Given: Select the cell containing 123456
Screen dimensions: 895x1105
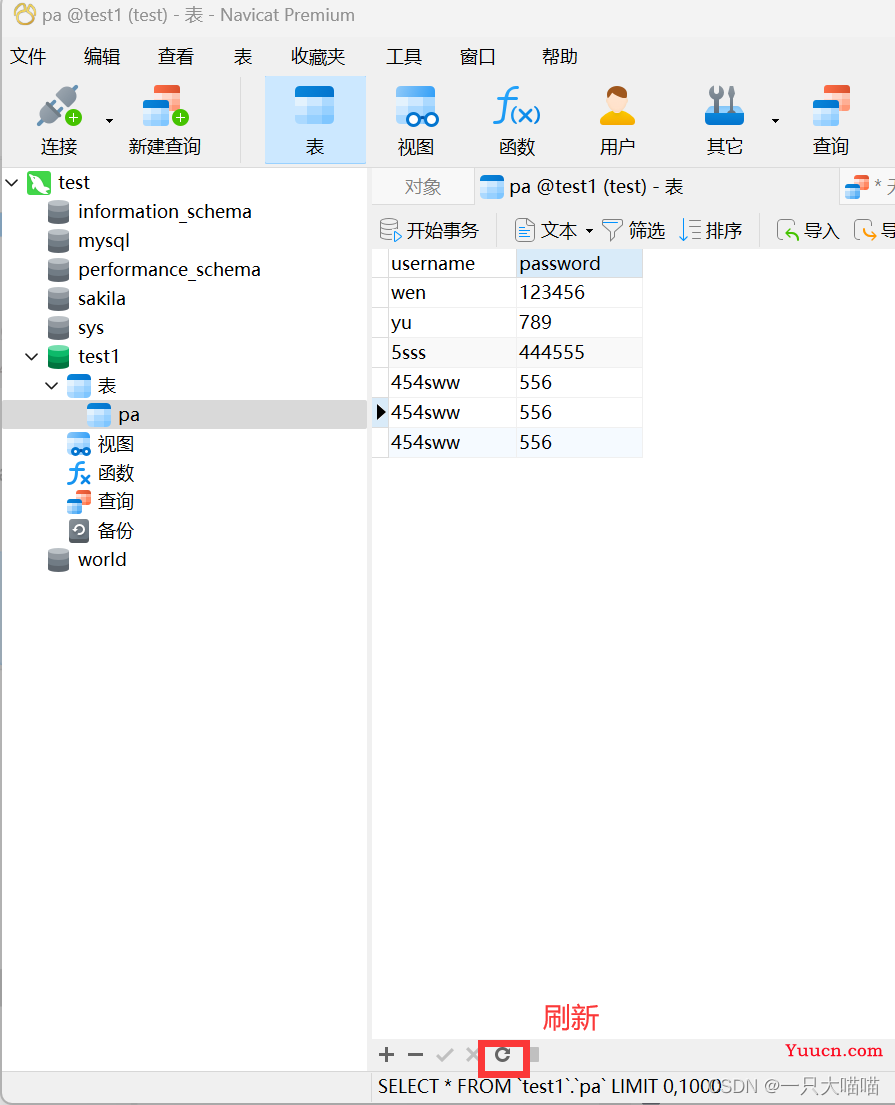Looking at the screenshot, I should [x=579, y=293].
